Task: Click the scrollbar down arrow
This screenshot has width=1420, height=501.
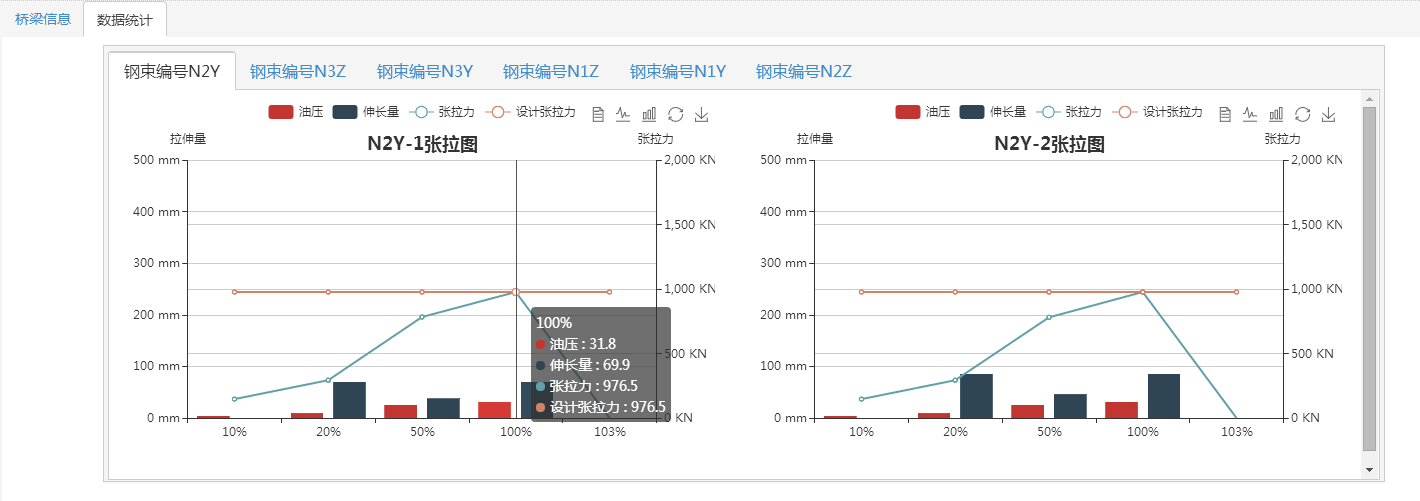Action: pos(1369,469)
